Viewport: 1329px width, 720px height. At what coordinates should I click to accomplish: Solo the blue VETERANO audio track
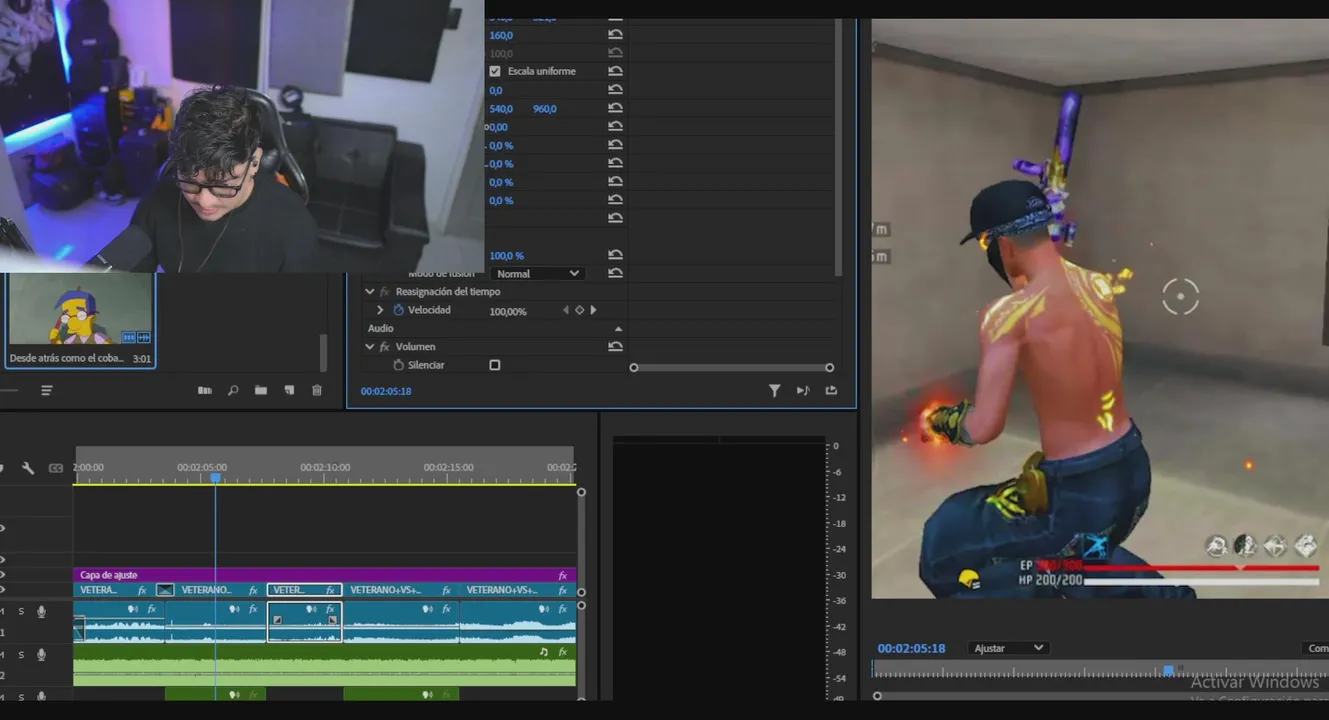21,611
